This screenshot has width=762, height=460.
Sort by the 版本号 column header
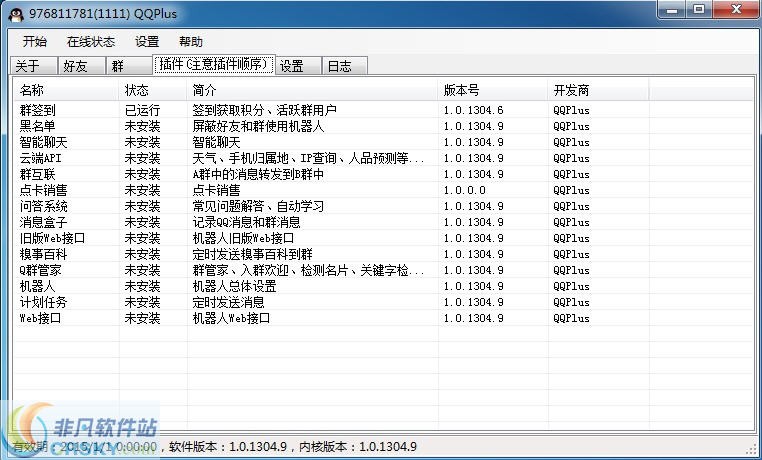[x=493, y=90]
